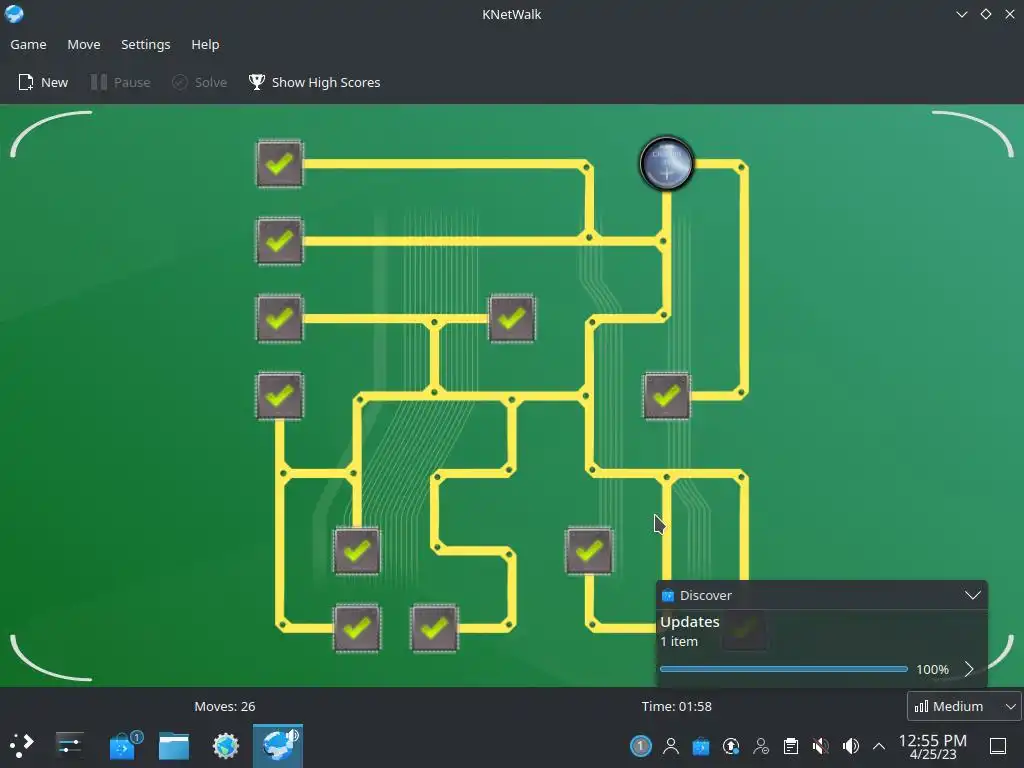Click the muted audio tray icon

[x=821, y=746]
